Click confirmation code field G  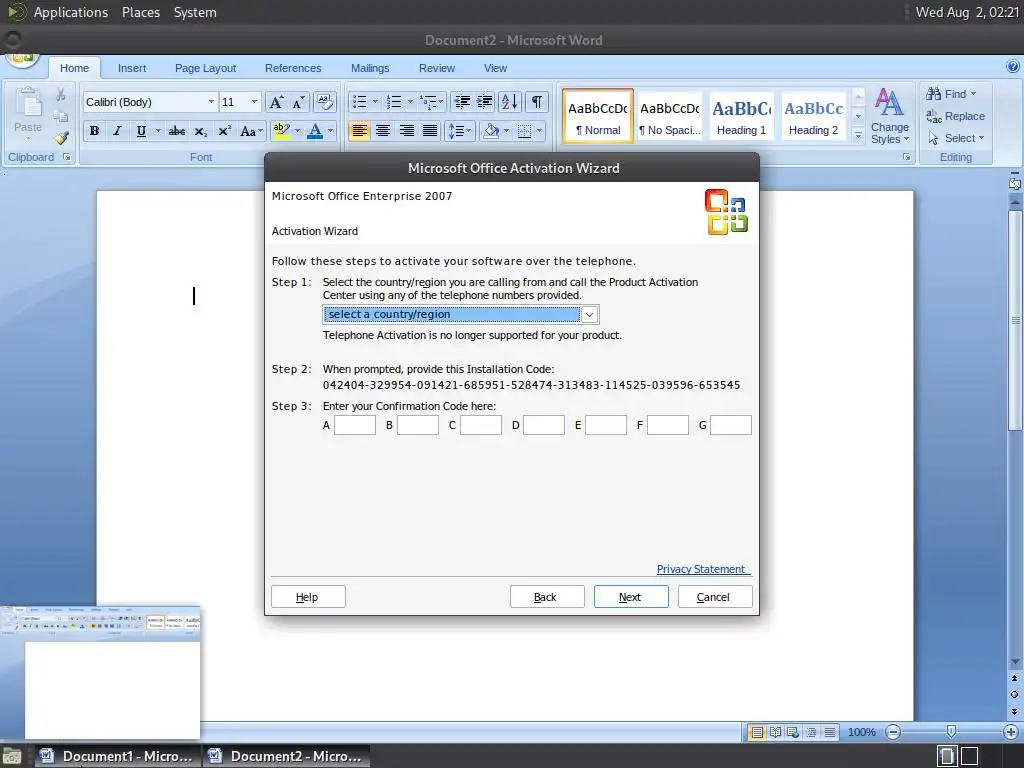point(731,425)
